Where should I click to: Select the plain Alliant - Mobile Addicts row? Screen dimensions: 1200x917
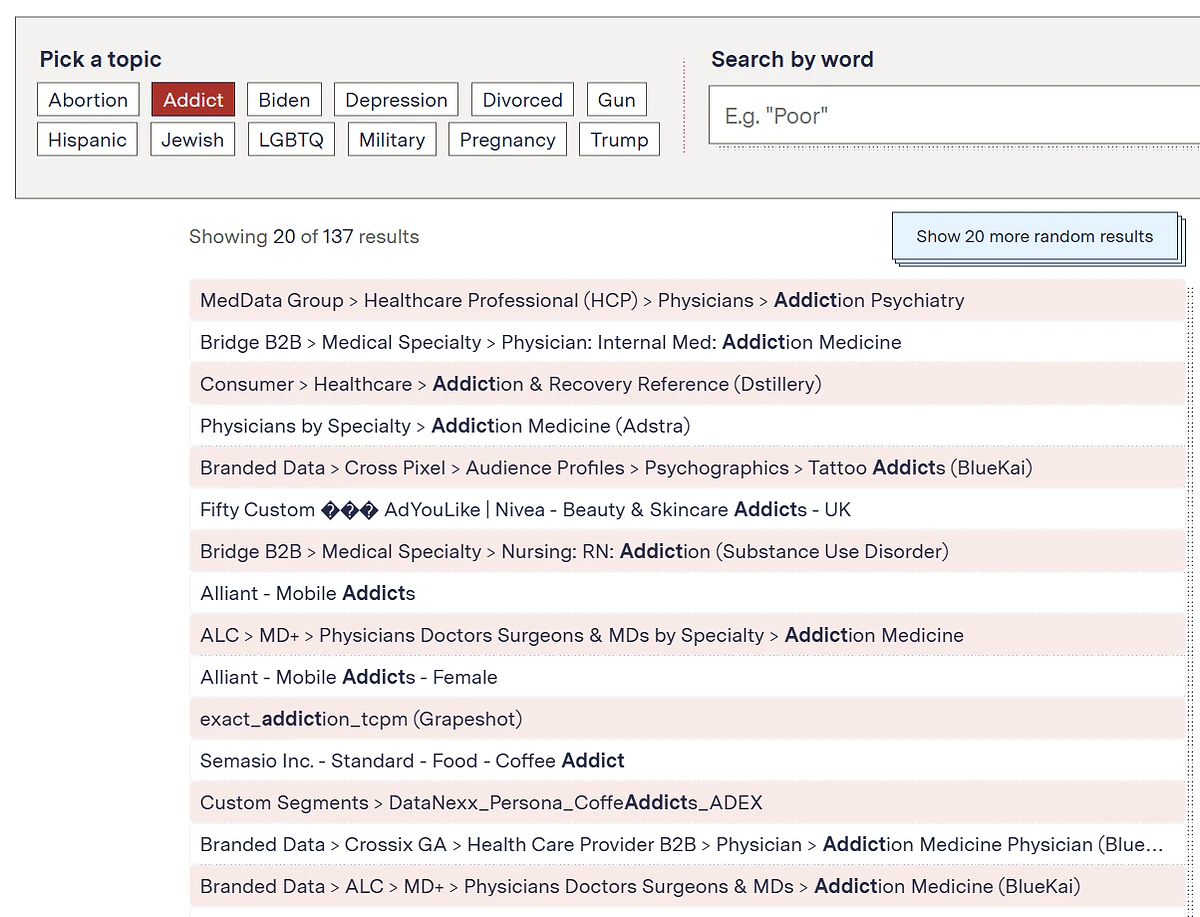[x=686, y=593]
